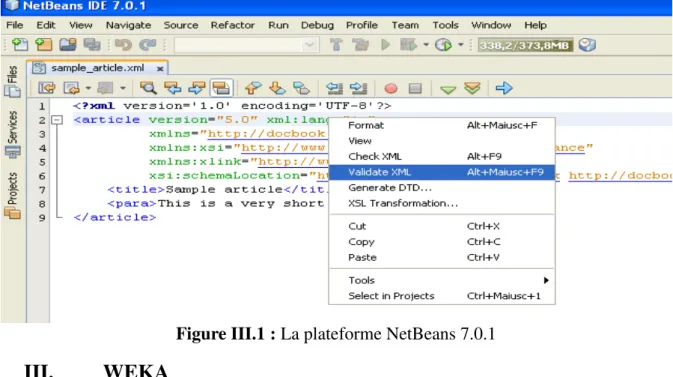This screenshot has width=673, height=377.
Task: Click the Stop Macro Recording square icon
Action: click(415, 88)
